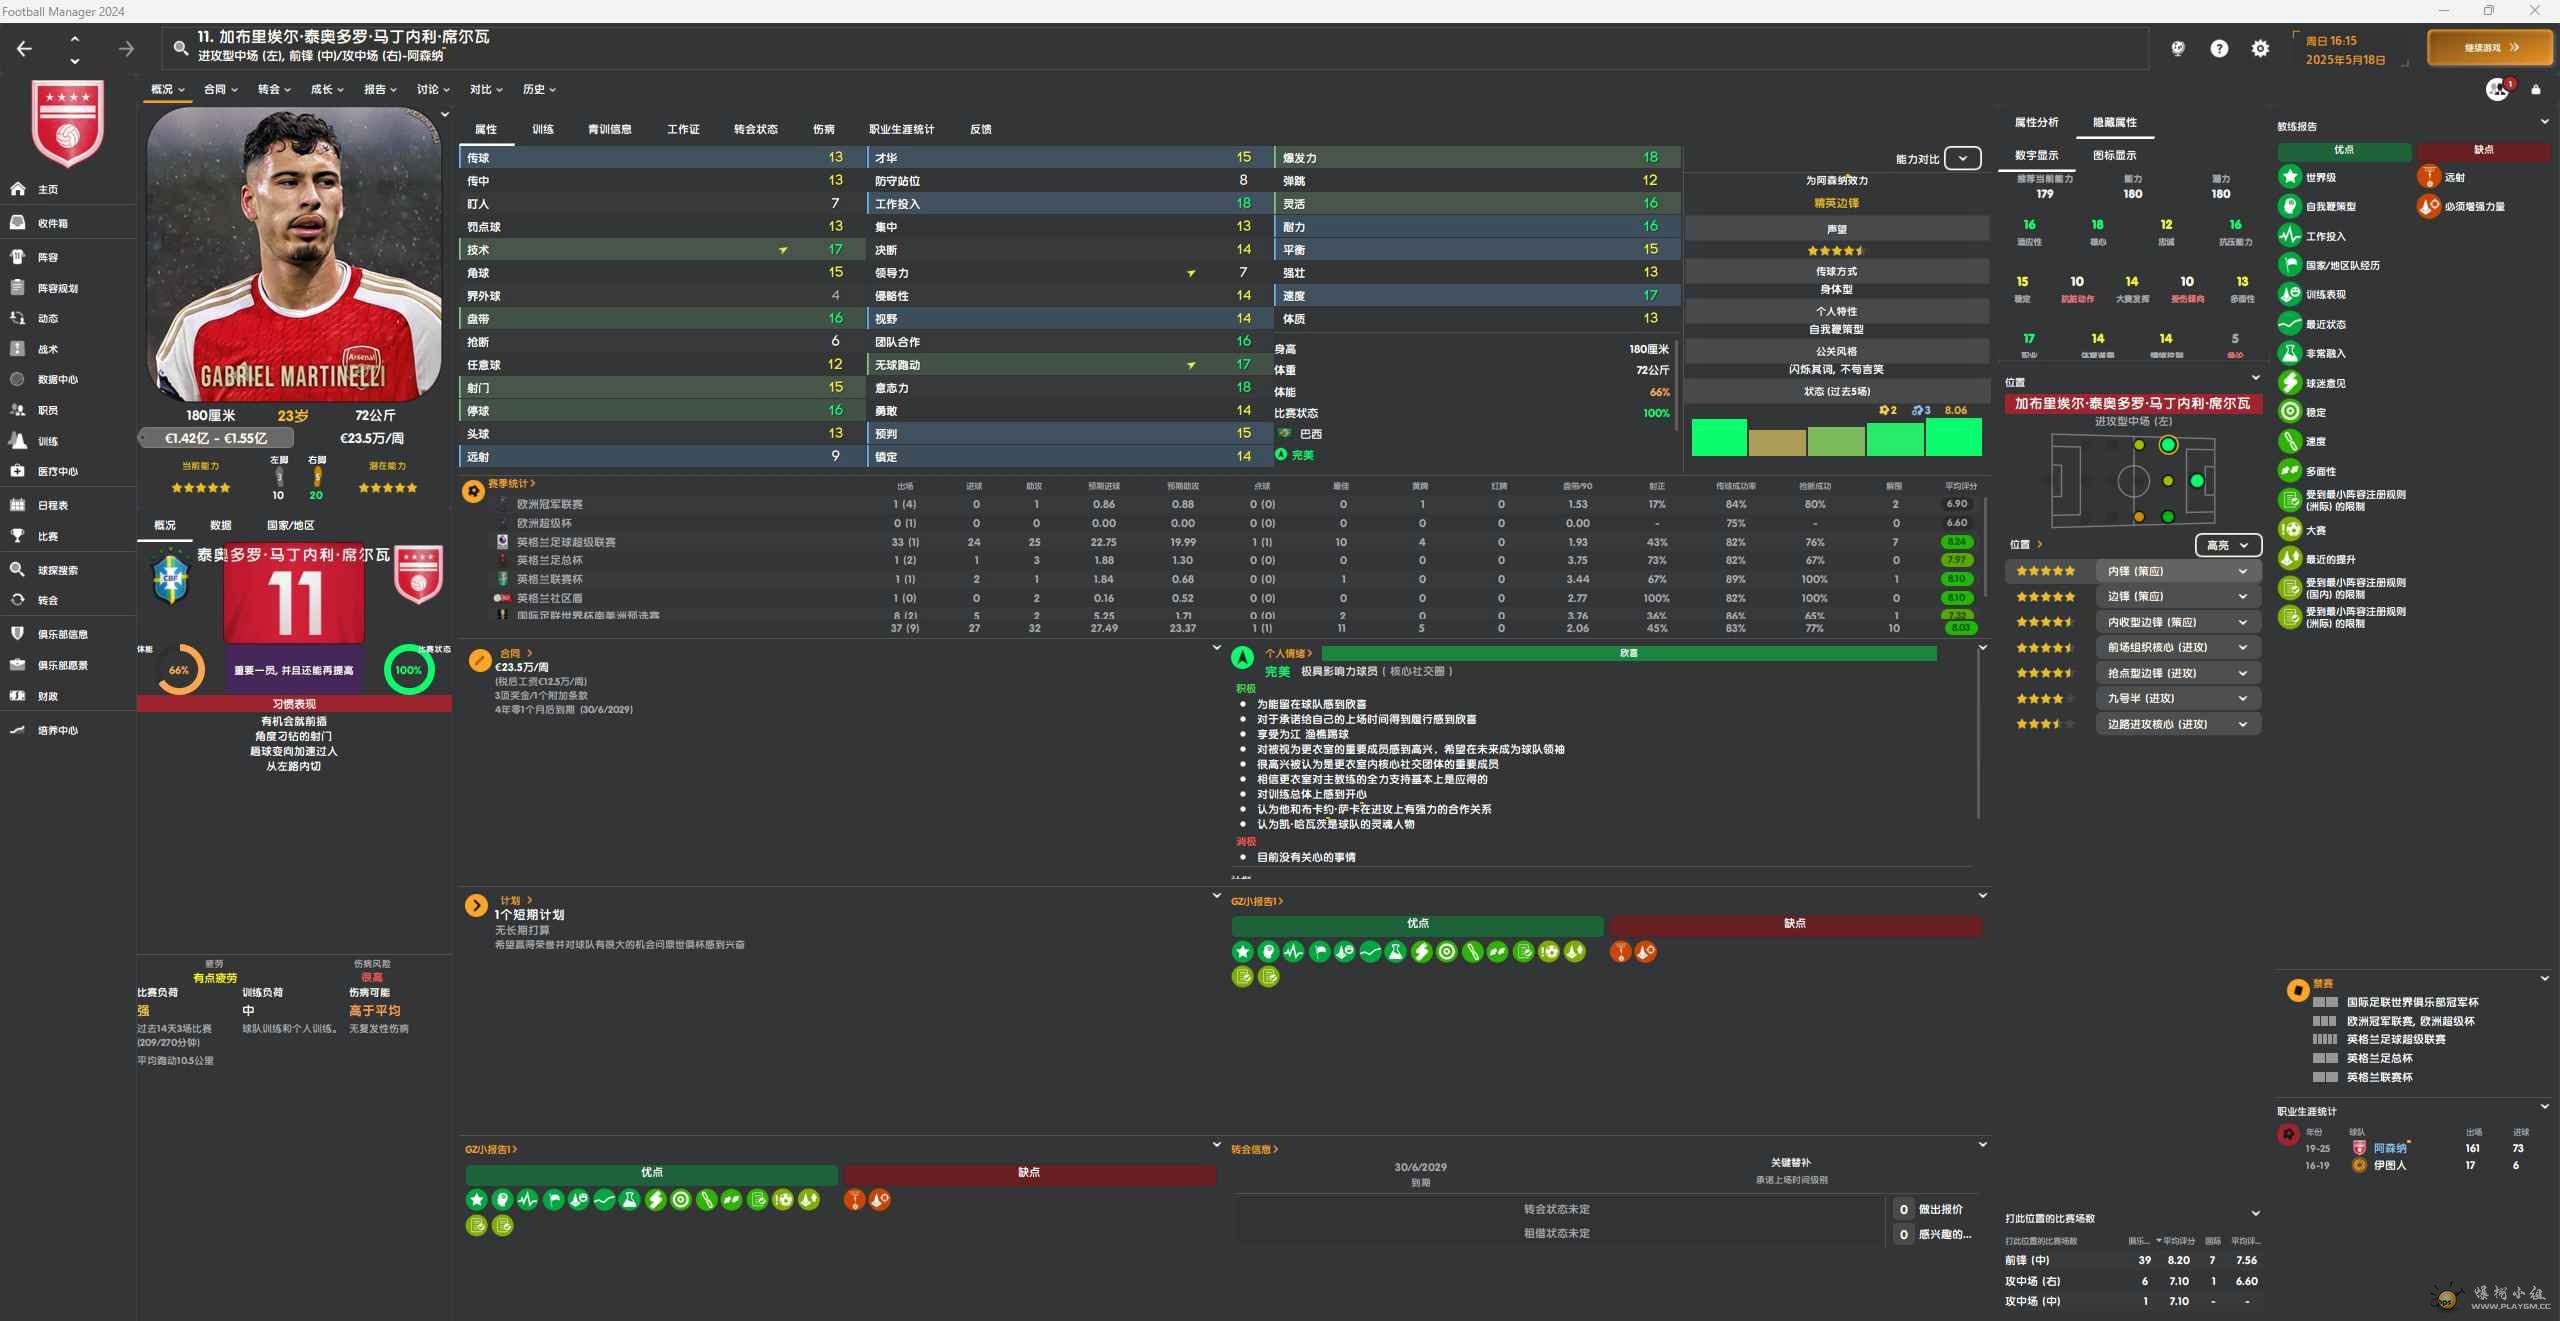
Task: Click the 赛季统计 season stats round icon
Action: 473,492
